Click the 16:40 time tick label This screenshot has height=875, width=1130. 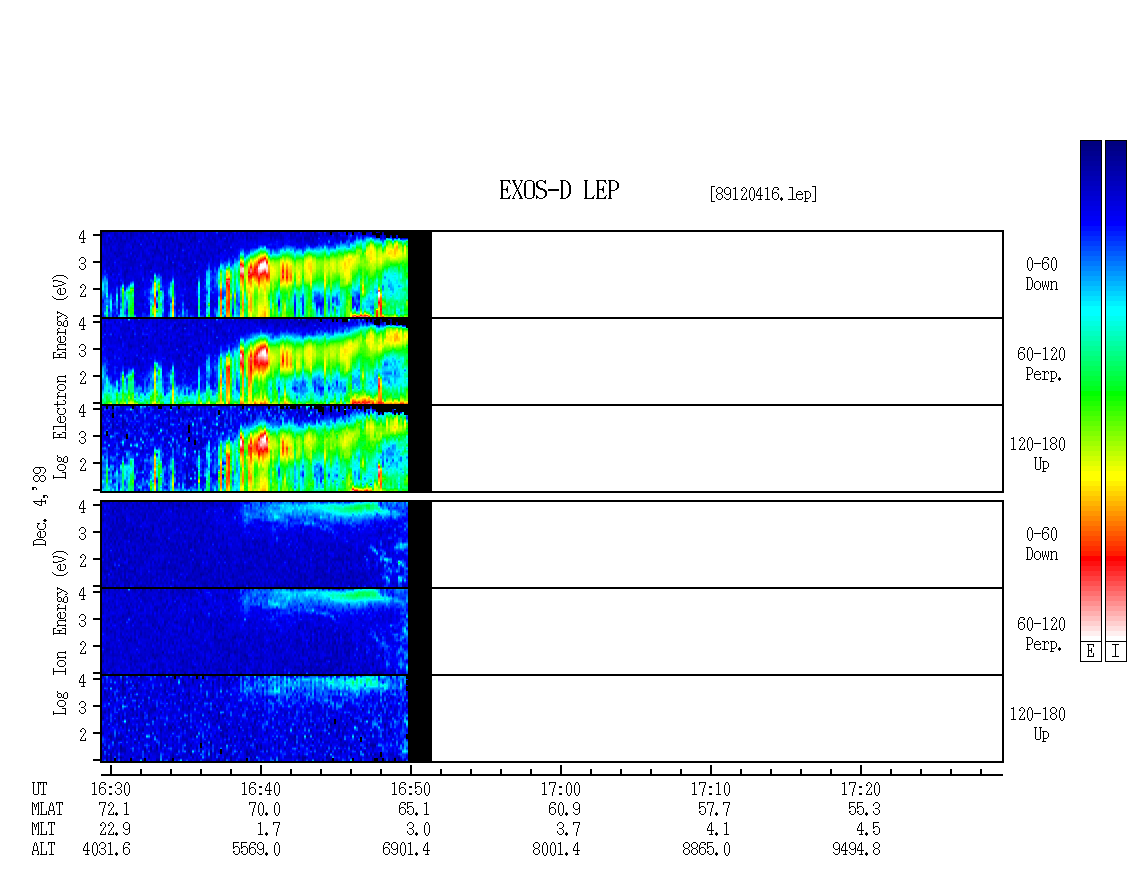click(x=260, y=789)
